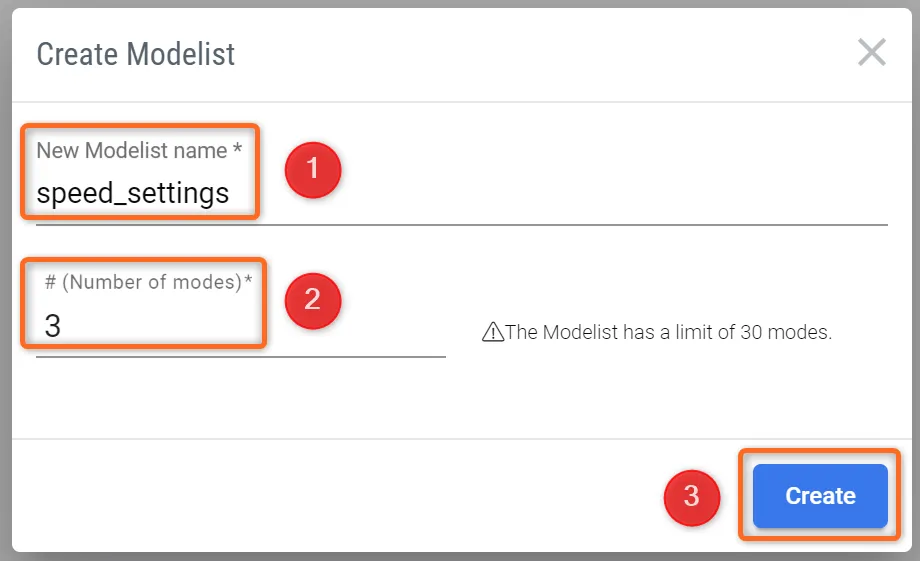
Task: Click the asterisk after New Modelist name
Action: coord(237,151)
